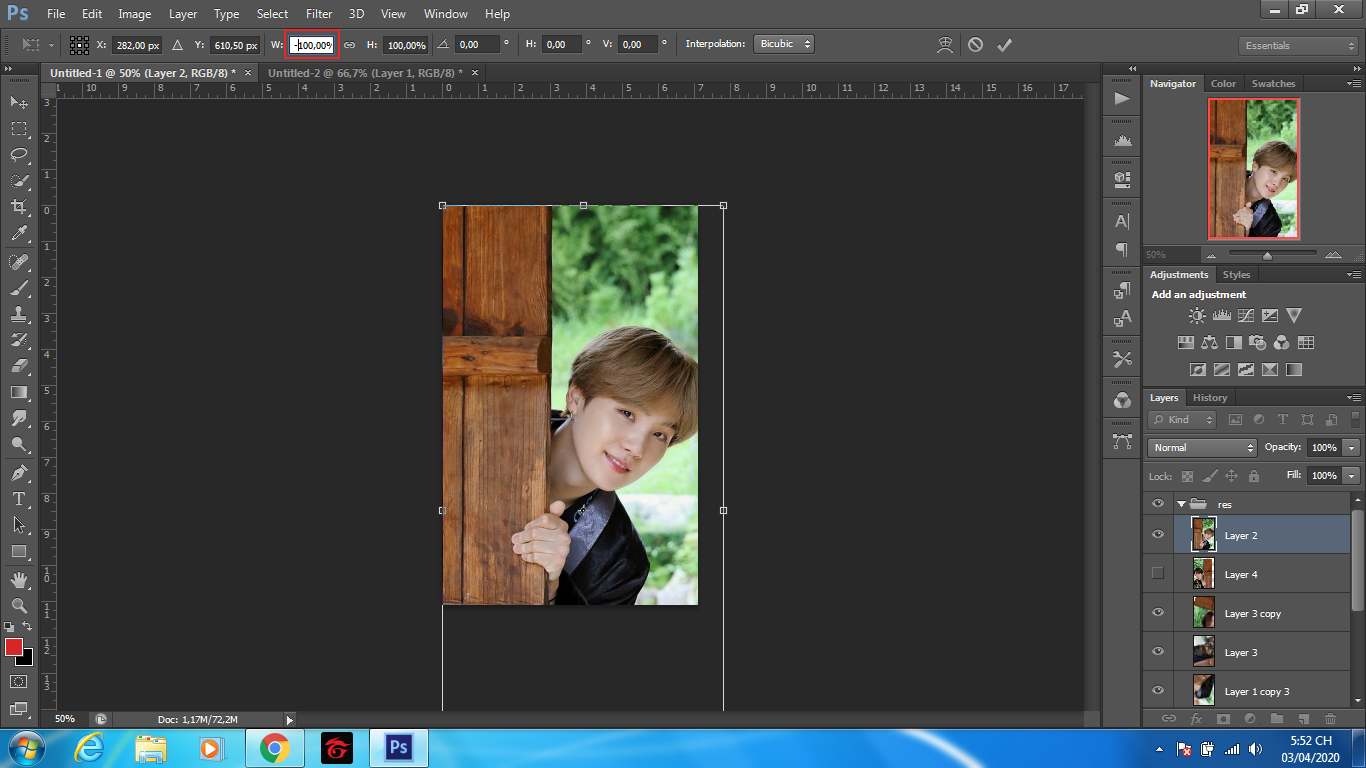Screen dimensions: 1366x768
Task: Switch to the History panel tab
Action: (x=1209, y=398)
